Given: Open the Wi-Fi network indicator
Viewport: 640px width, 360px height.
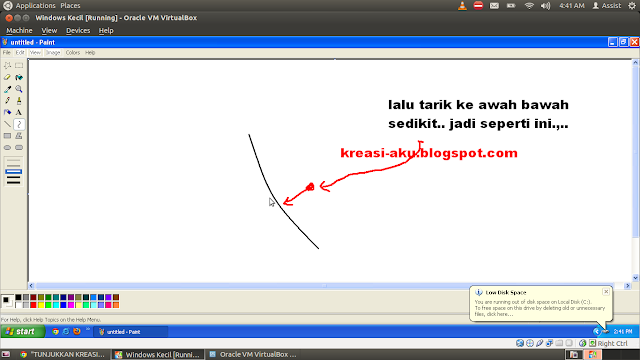Looking at the screenshot, I should click(x=529, y=6).
